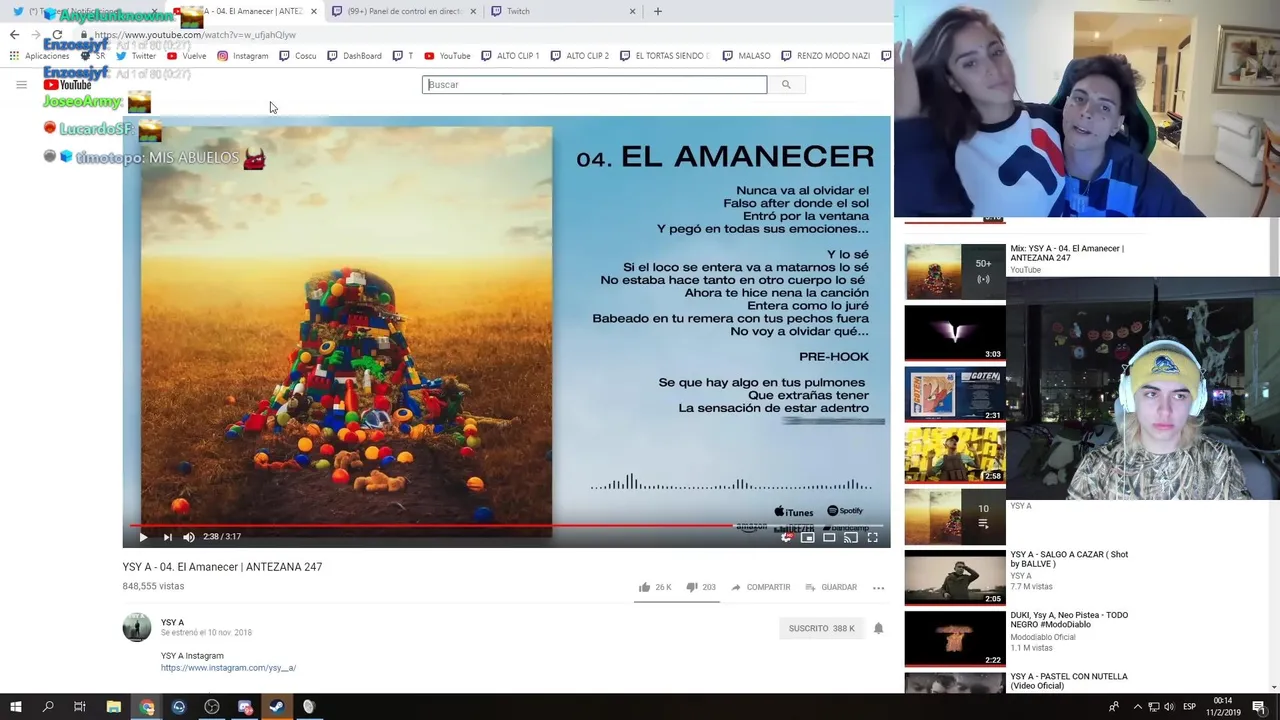Save video with GUARDAR button

[x=831, y=587]
